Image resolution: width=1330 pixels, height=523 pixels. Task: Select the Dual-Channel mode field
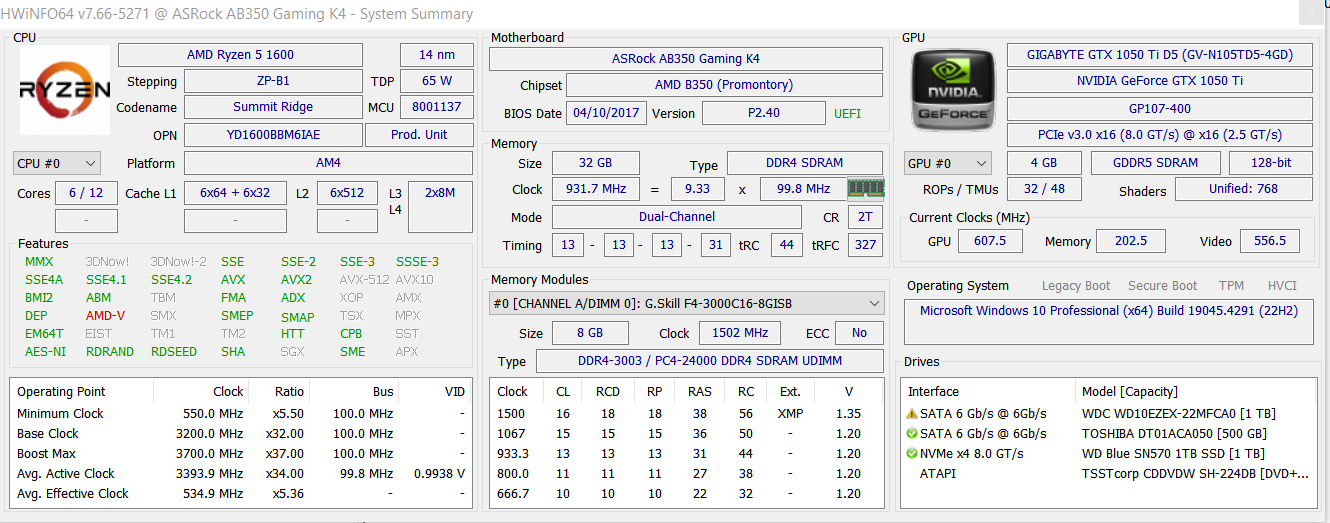[x=677, y=217]
